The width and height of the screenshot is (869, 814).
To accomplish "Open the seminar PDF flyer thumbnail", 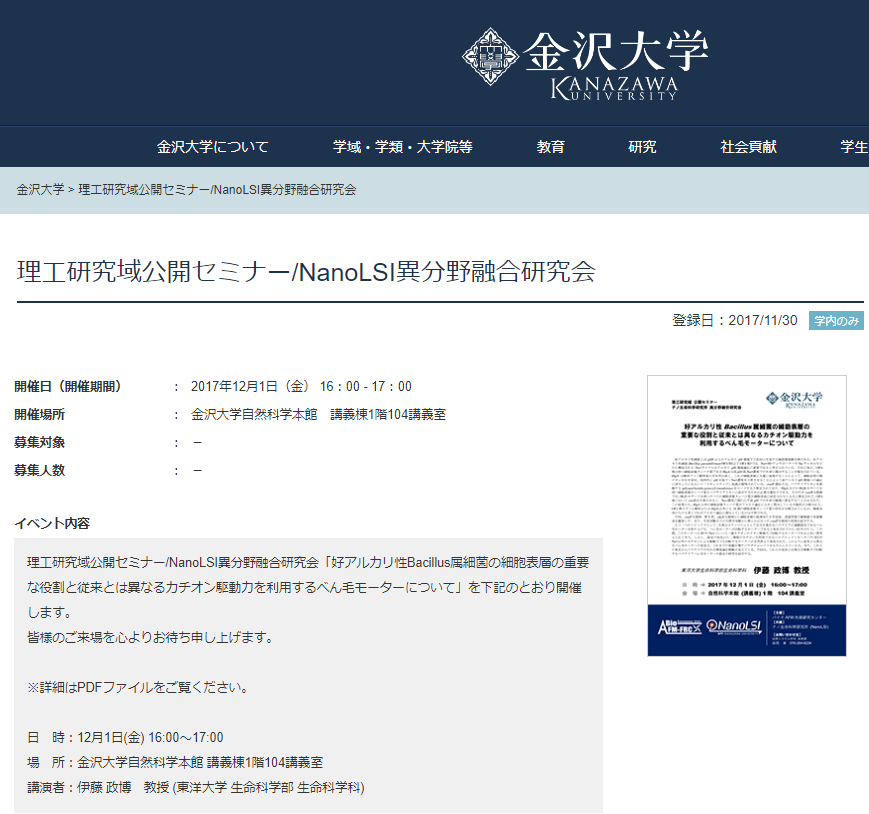I will click(746, 515).
